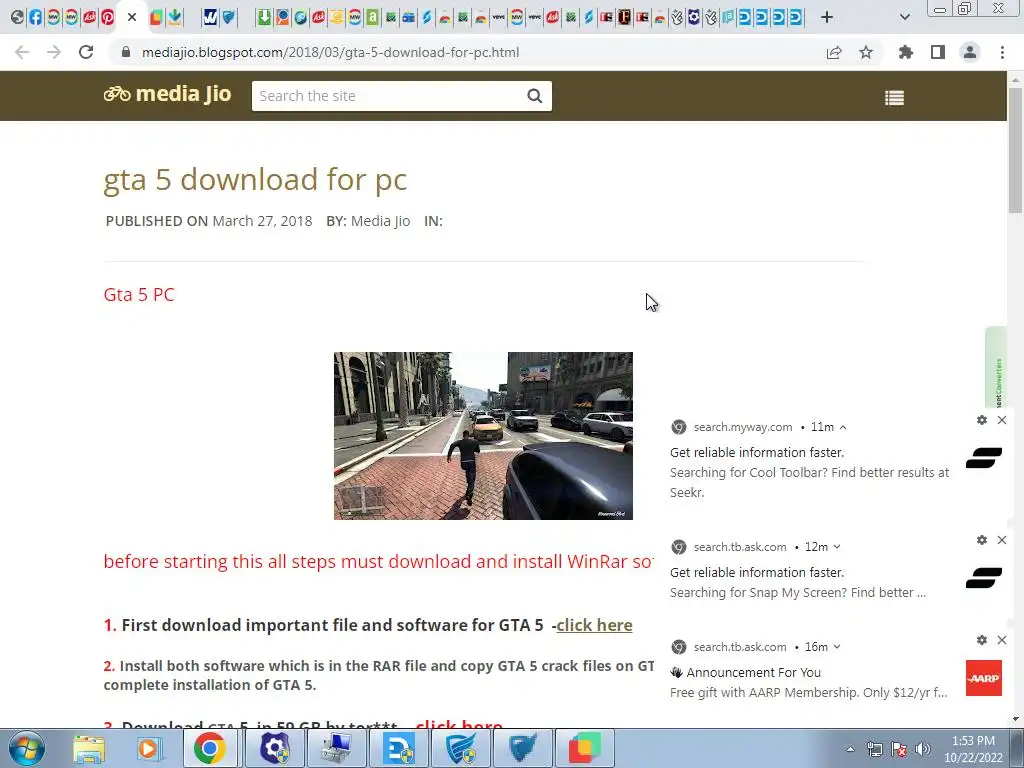
Task: Open the network tray icon
Action: coord(874,749)
